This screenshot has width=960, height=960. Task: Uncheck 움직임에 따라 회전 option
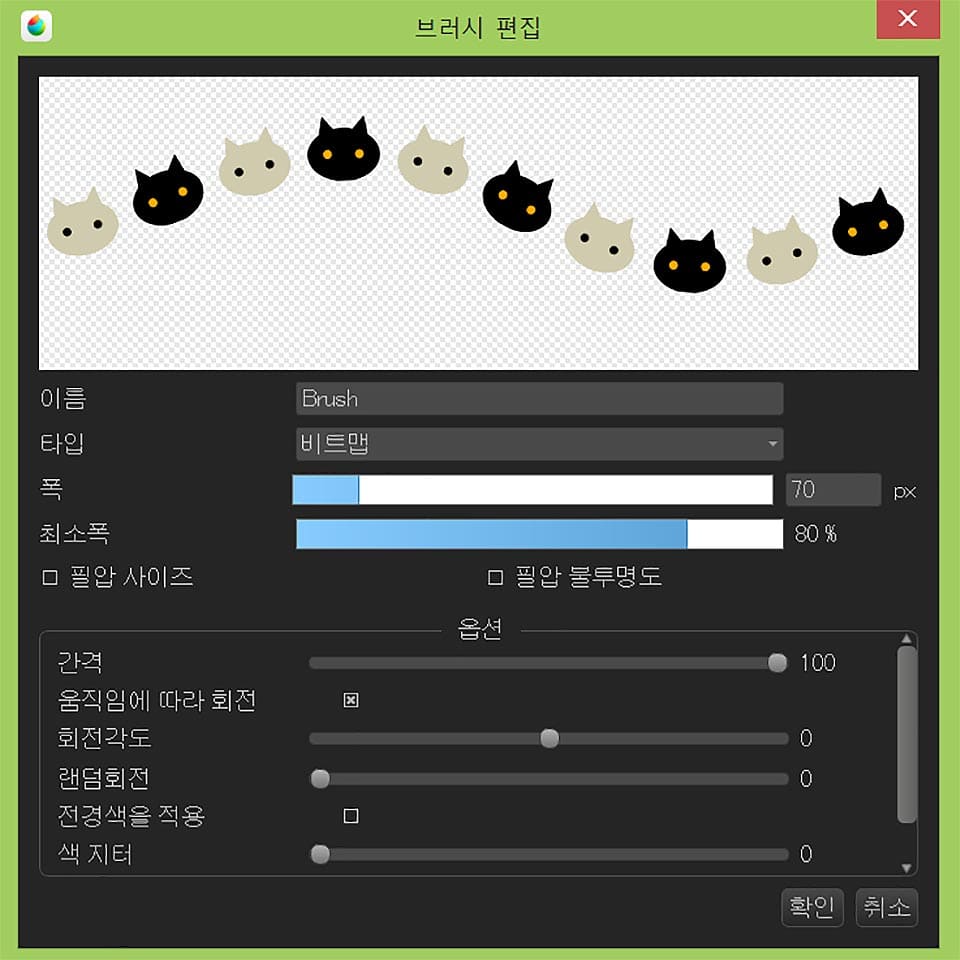point(351,700)
